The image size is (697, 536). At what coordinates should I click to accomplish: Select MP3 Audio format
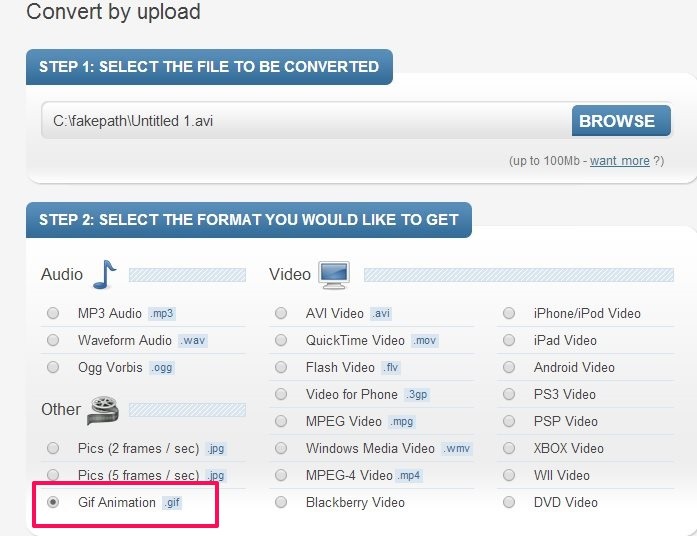click(x=52, y=313)
